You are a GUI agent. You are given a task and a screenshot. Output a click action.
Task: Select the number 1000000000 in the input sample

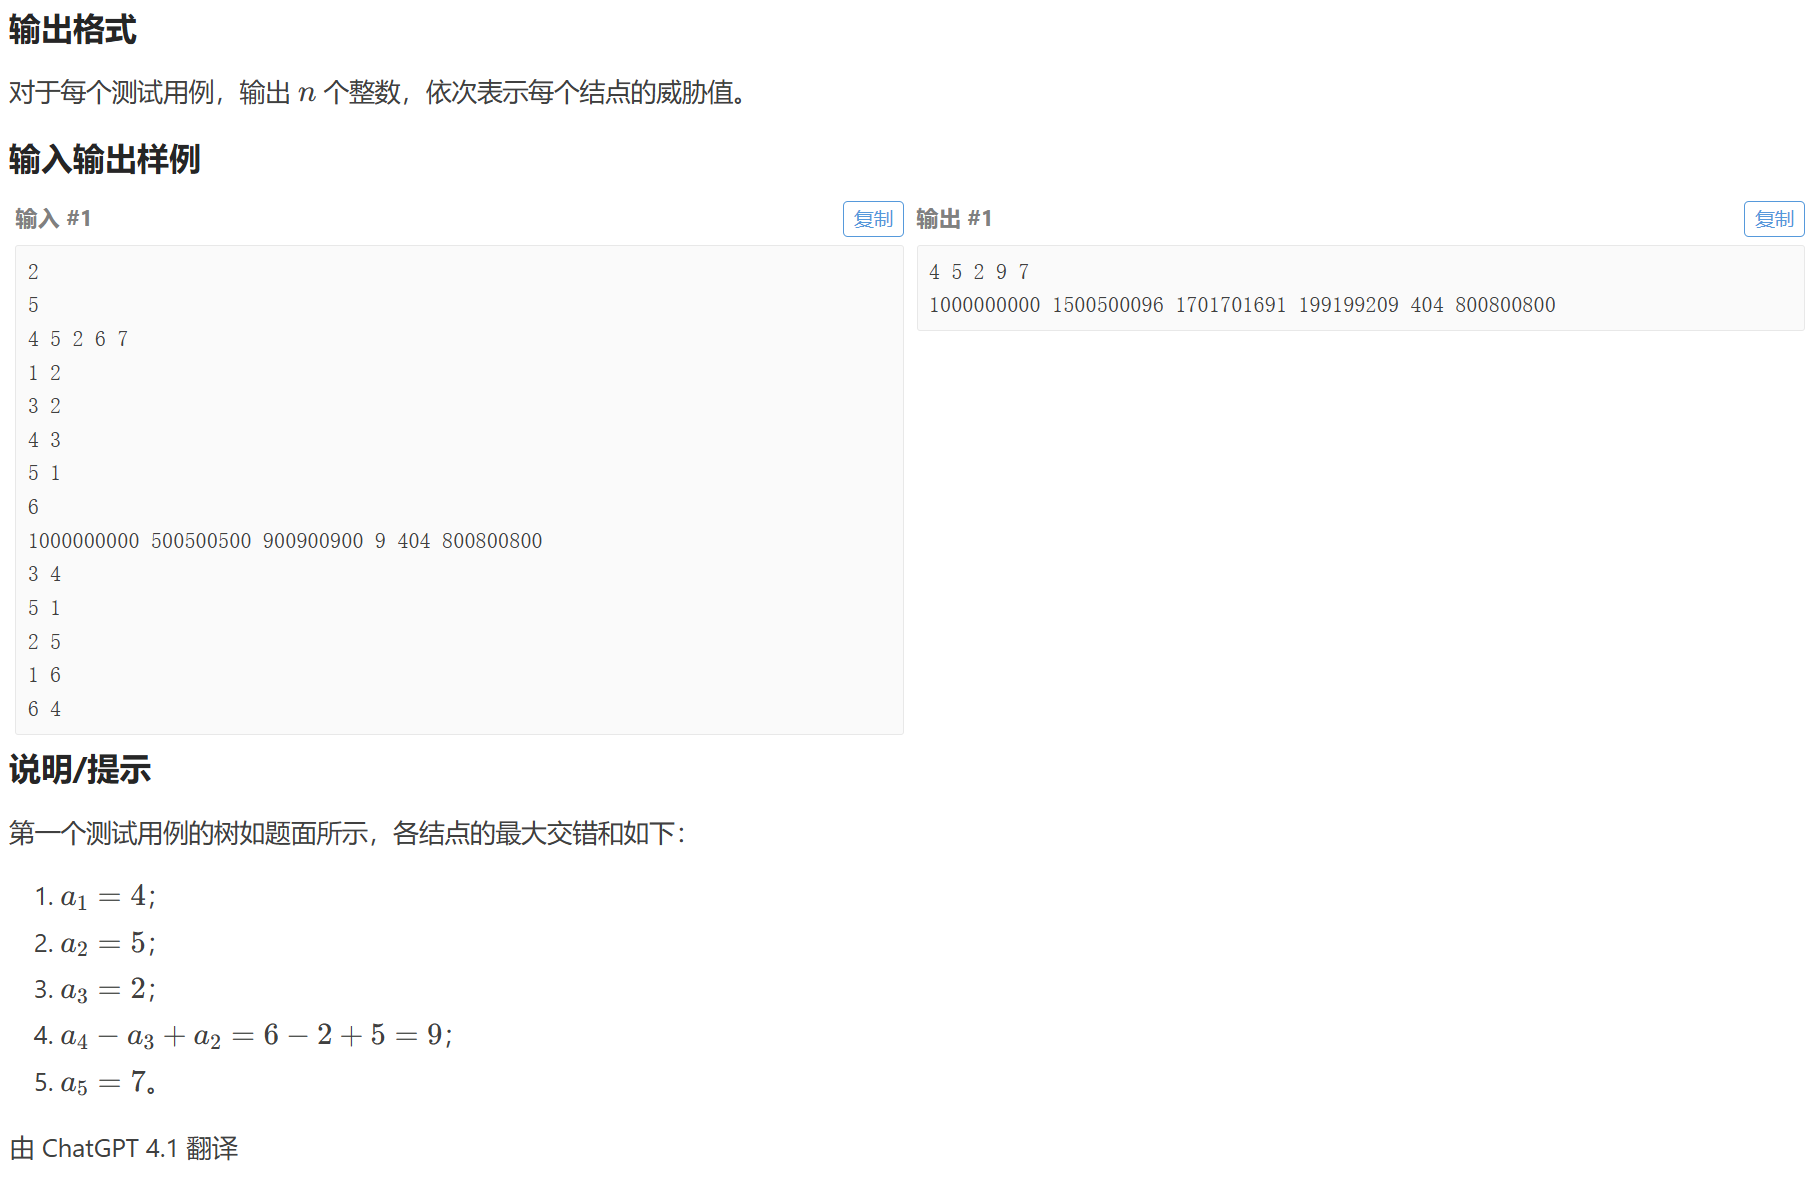point(85,540)
